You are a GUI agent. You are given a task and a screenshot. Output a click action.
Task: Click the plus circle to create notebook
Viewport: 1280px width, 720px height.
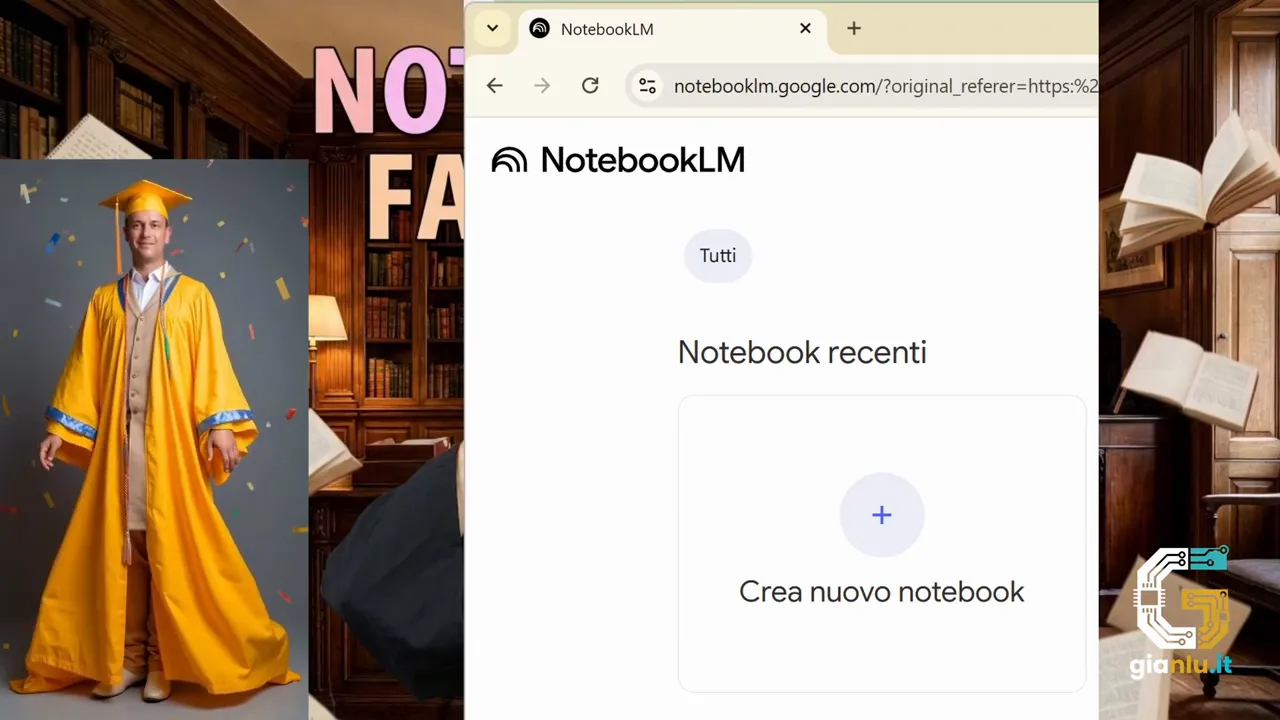coord(882,515)
